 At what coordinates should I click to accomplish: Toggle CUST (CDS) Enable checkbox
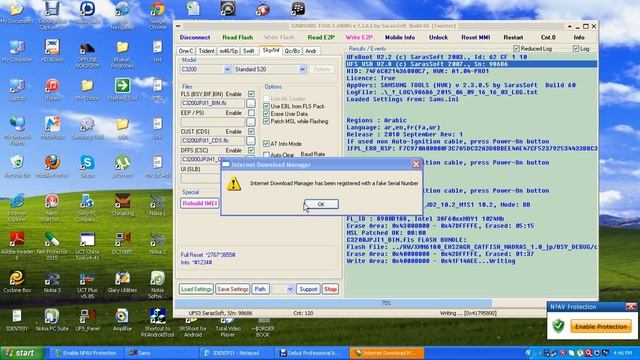[251, 131]
